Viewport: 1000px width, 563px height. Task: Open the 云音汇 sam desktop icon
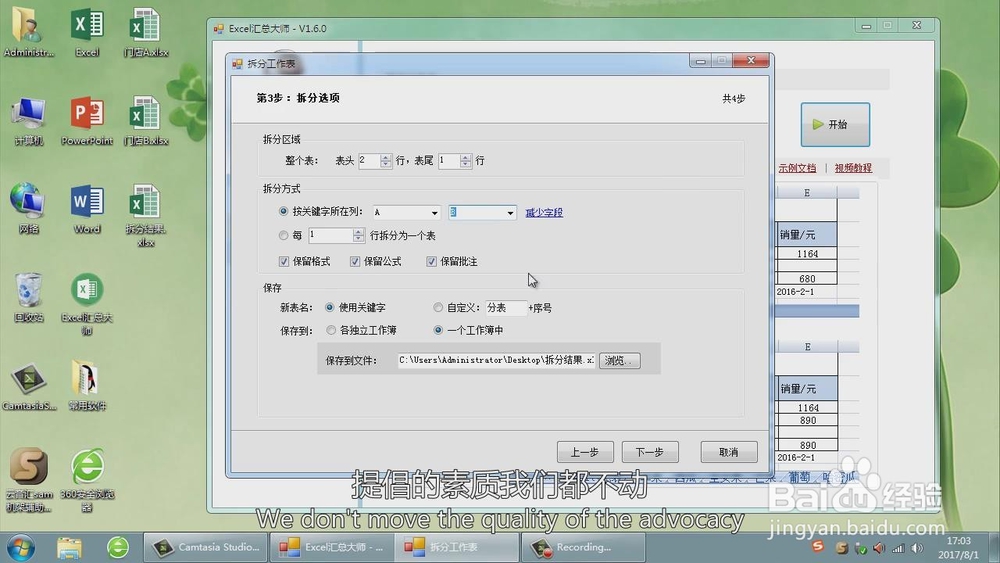(28, 479)
